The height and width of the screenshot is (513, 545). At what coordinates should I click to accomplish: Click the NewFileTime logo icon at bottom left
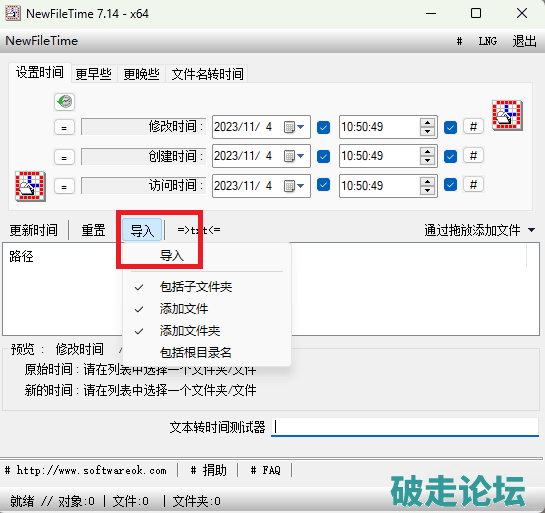tap(30, 186)
